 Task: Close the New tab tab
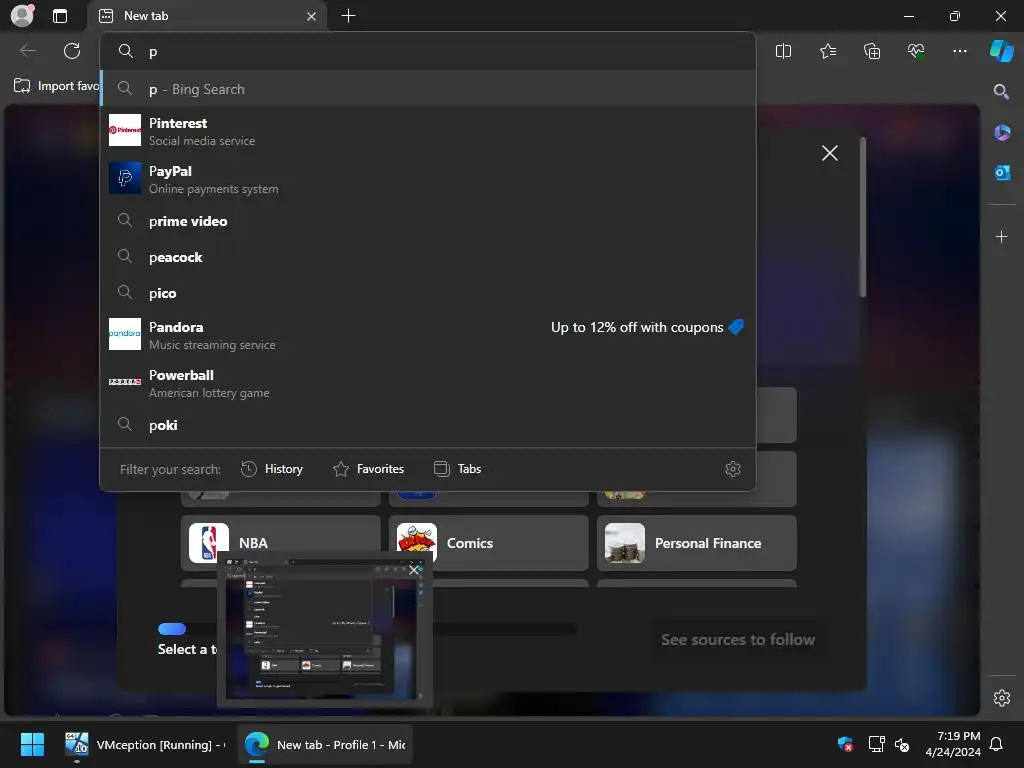pos(312,16)
